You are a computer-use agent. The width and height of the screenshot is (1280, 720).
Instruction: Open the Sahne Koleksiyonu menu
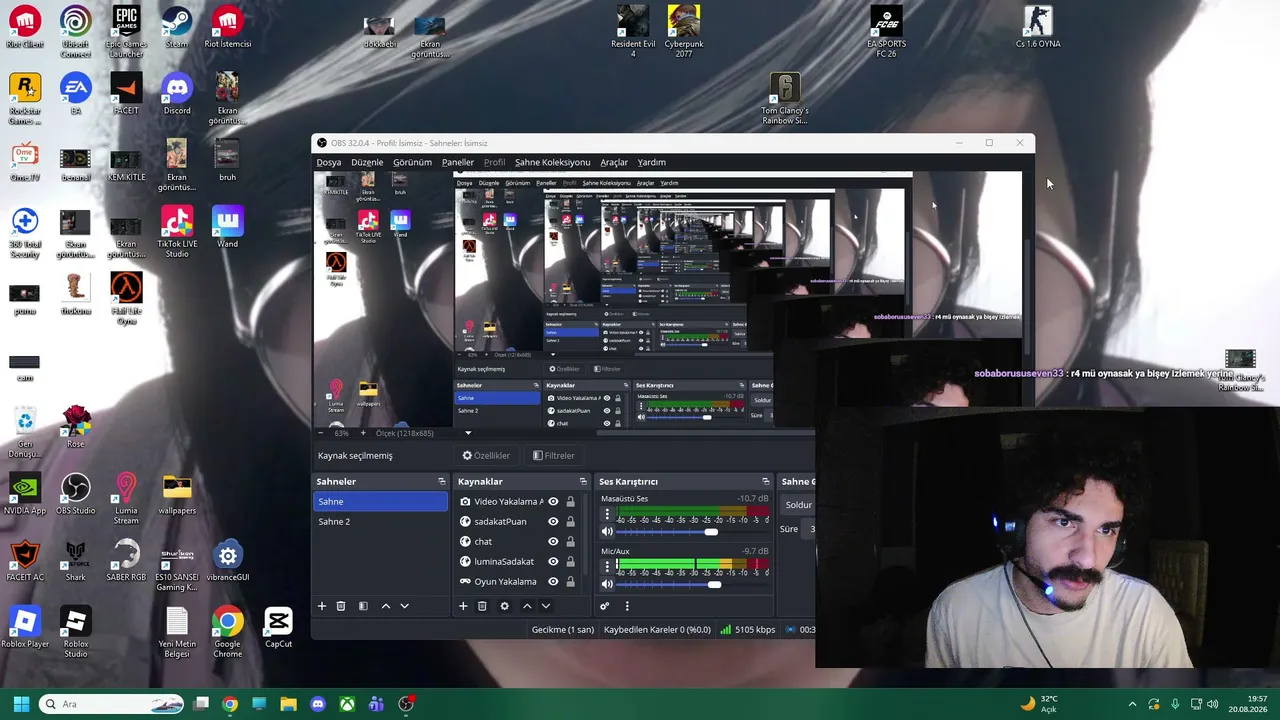tap(553, 162)
